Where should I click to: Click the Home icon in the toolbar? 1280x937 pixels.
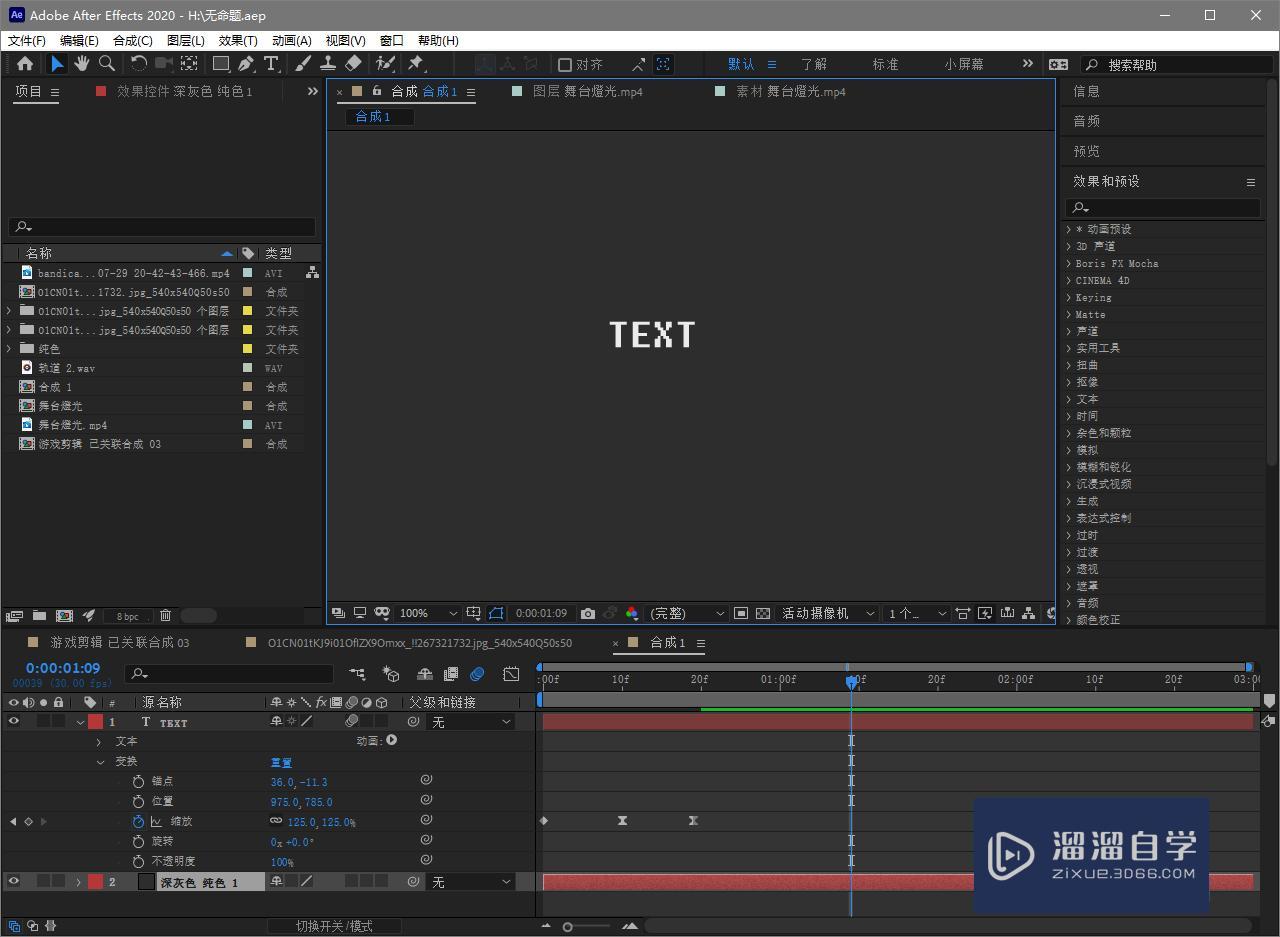click(x=25, y=64)
